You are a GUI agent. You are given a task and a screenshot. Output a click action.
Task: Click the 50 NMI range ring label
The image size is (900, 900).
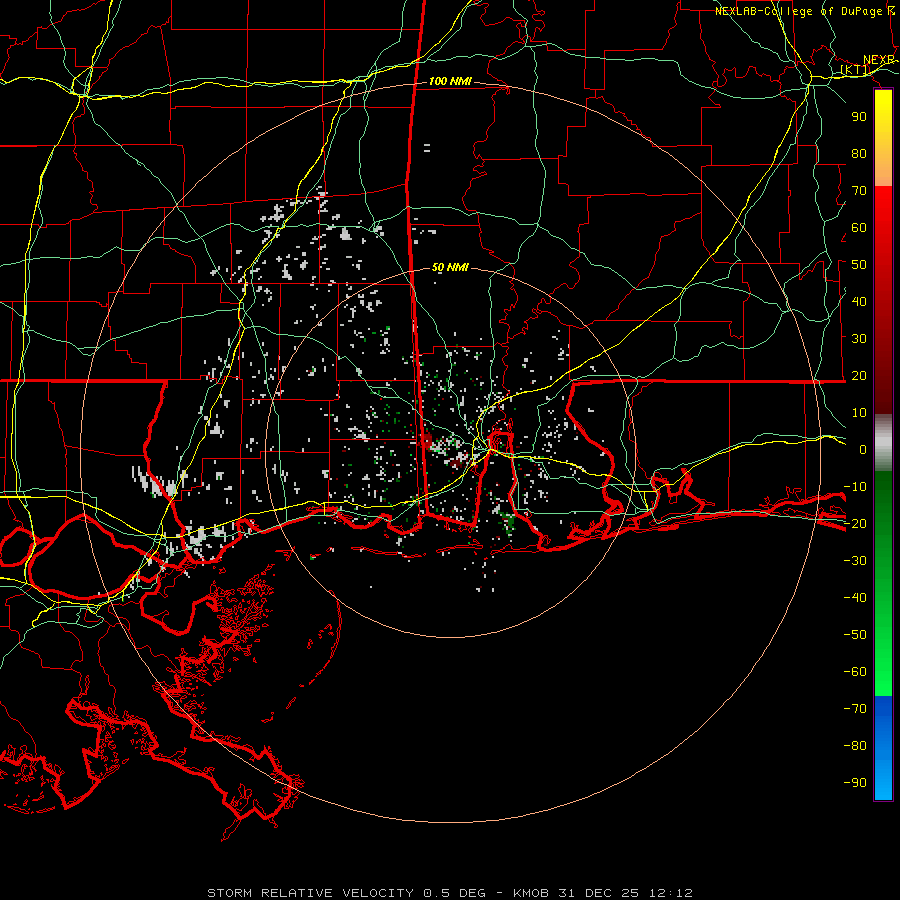point(450,267)
